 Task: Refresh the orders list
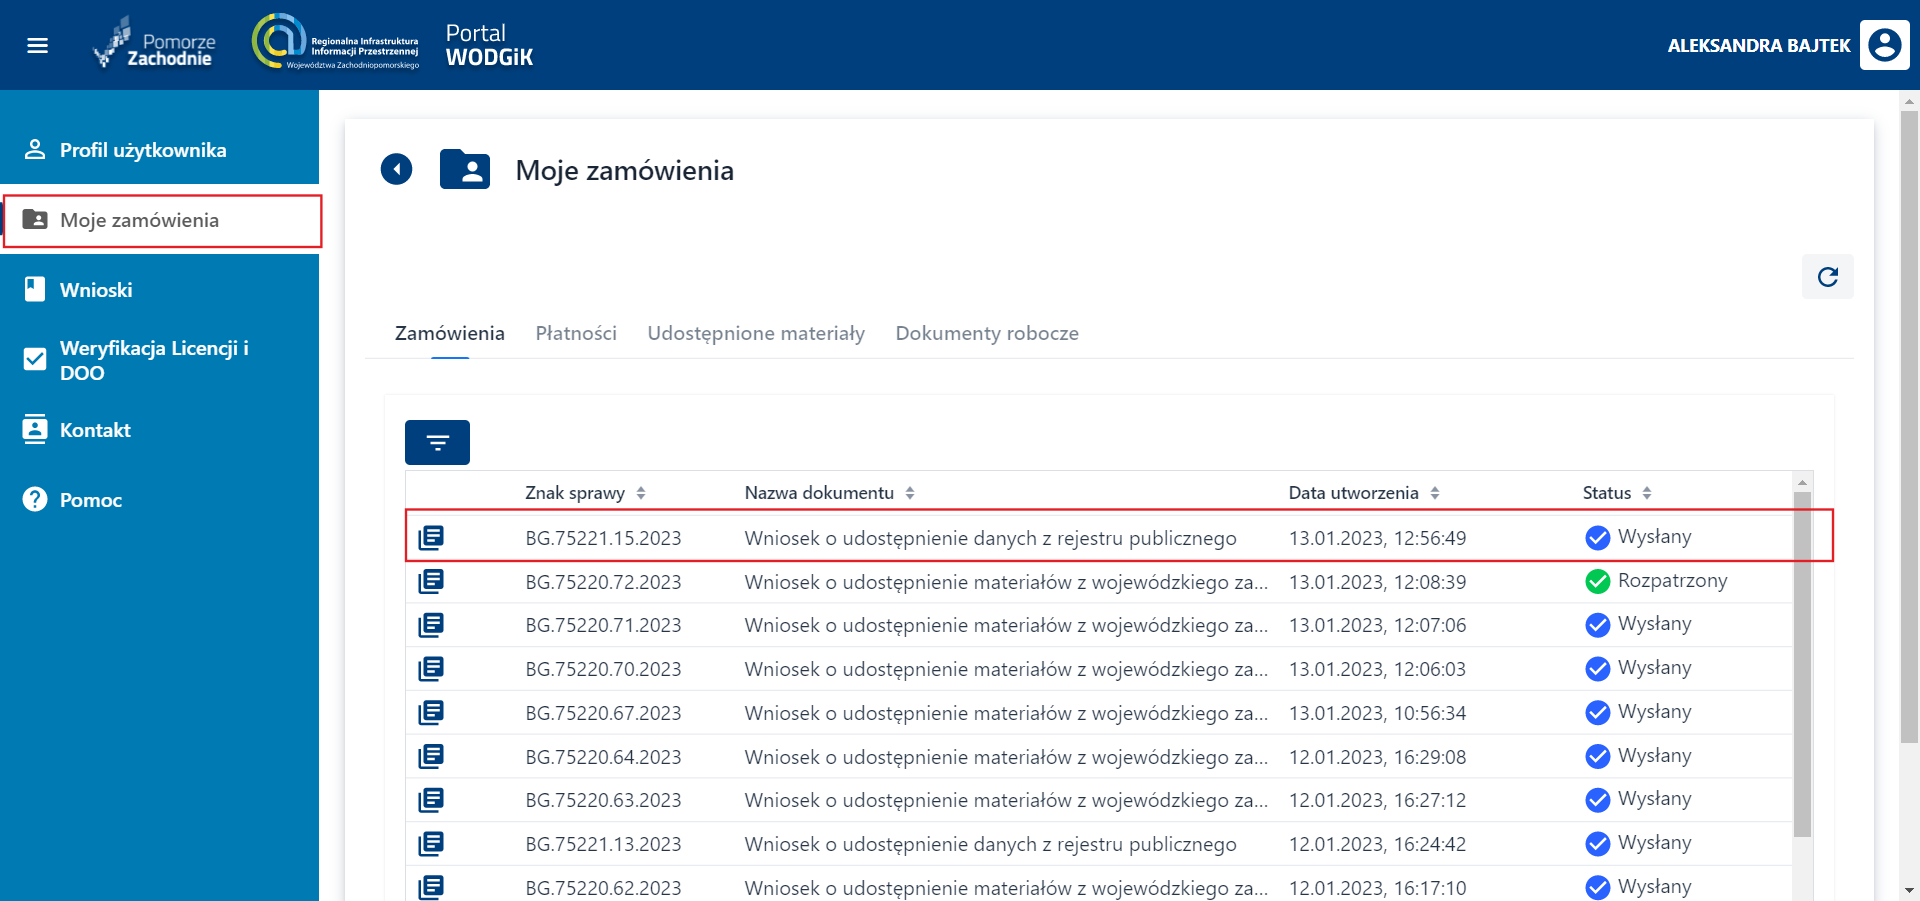1828,277
